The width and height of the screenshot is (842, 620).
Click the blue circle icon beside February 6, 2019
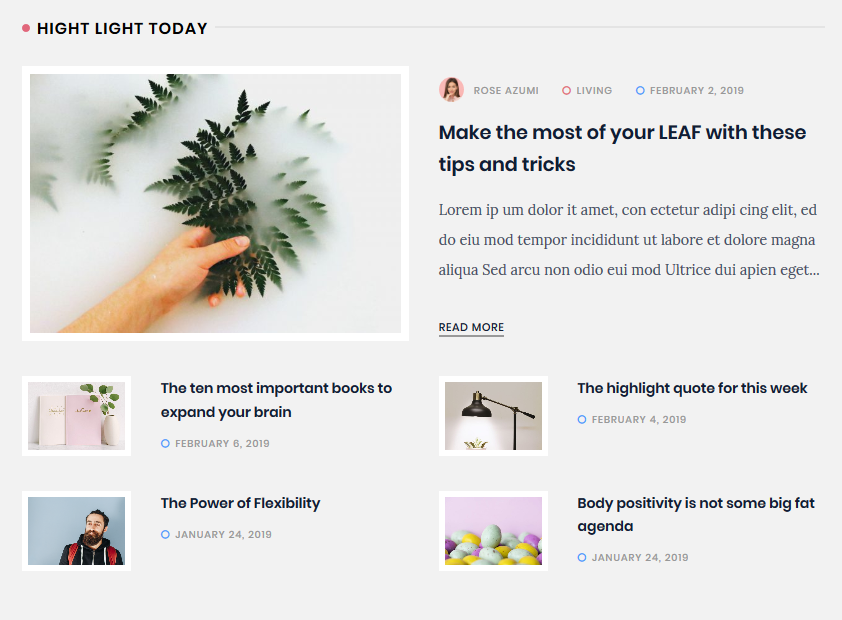click(165, 443)
